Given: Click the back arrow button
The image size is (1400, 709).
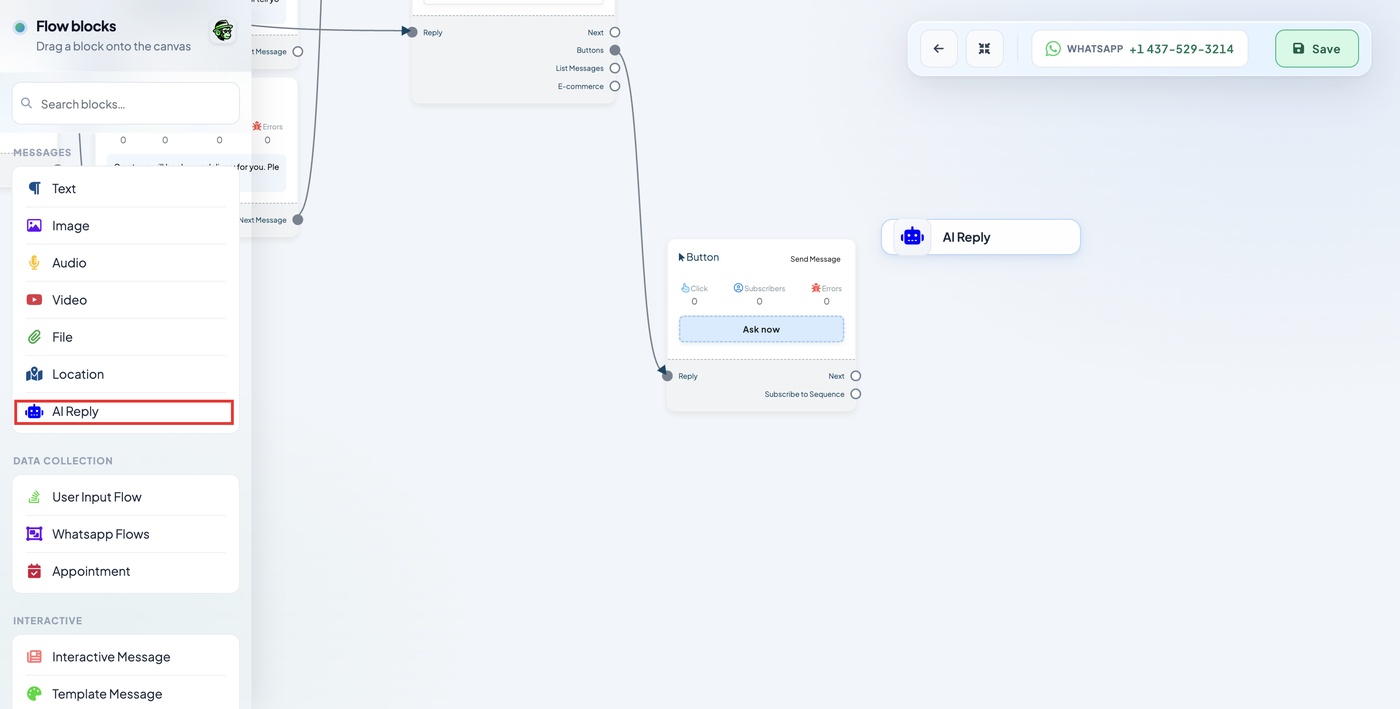Looking at the screenshot, I should [x=938, y=48].
